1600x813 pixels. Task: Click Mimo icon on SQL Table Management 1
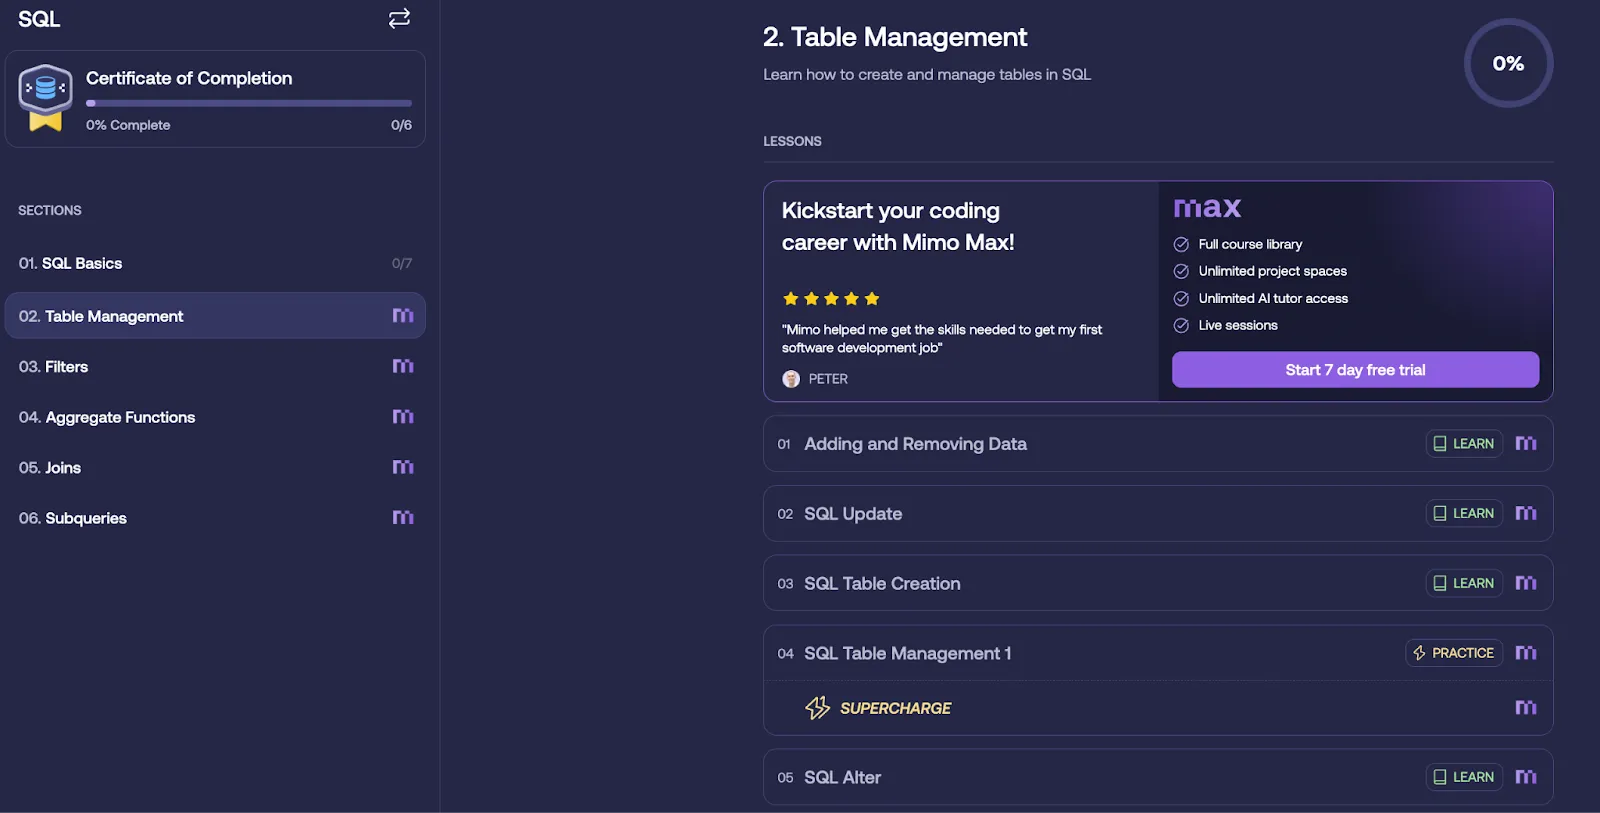pos(1526,653)
